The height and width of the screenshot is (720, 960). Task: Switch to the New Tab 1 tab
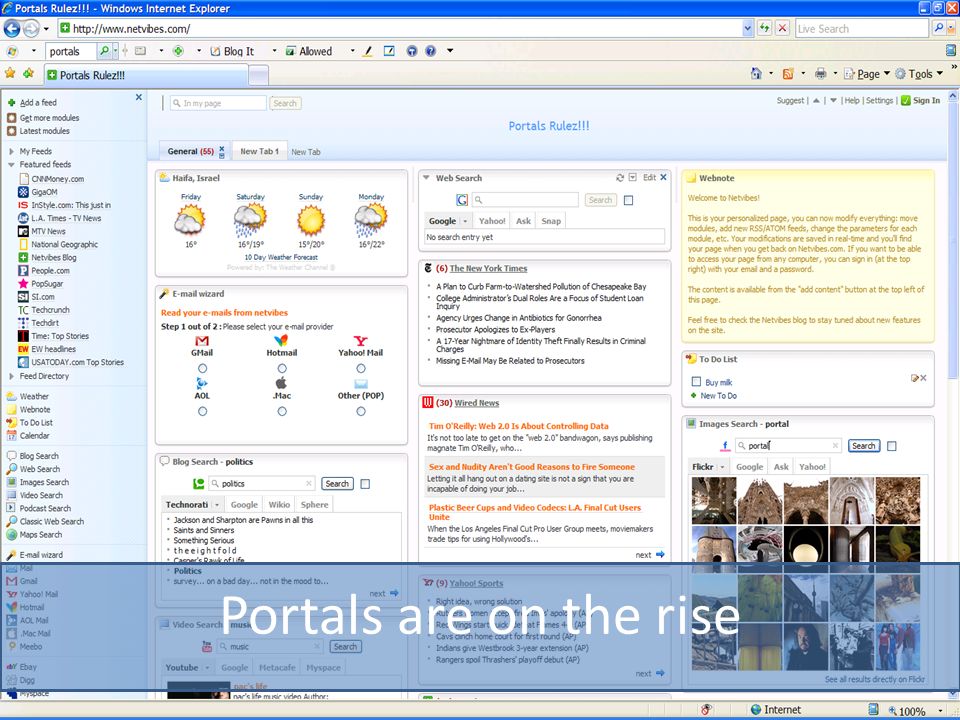260,151
